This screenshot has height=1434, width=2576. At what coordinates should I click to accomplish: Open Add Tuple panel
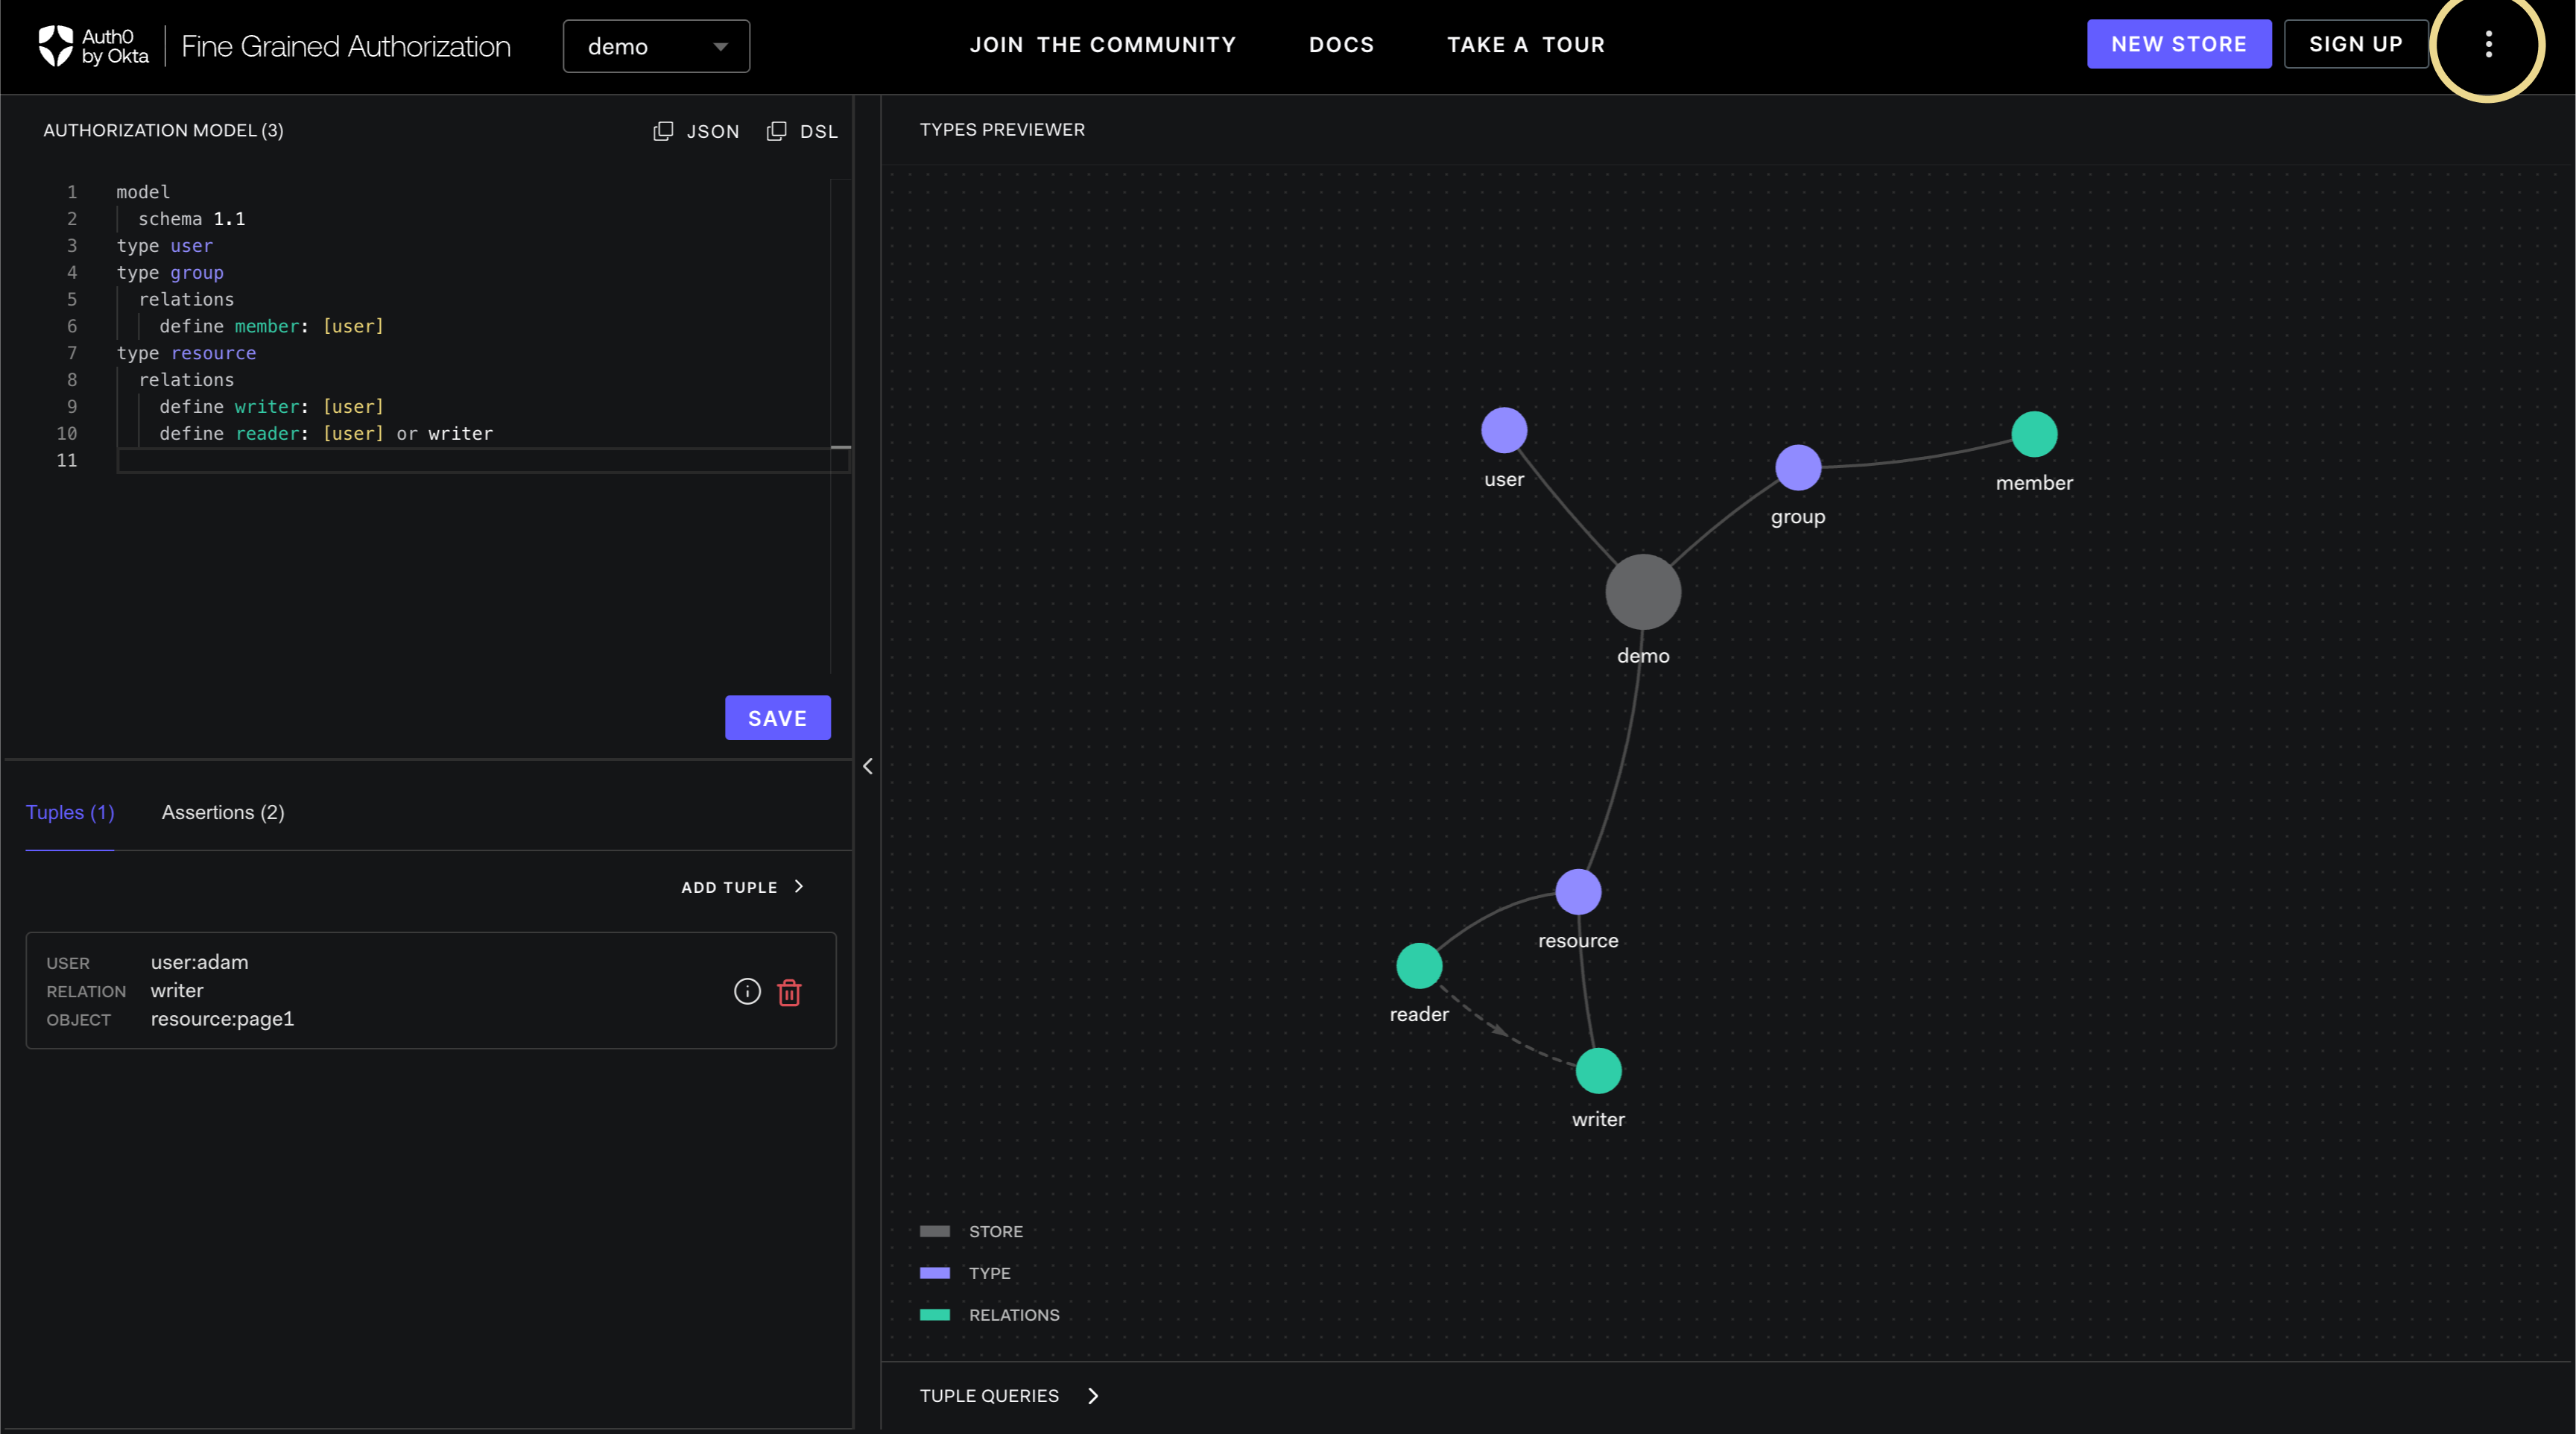click(x=743, y=887)
